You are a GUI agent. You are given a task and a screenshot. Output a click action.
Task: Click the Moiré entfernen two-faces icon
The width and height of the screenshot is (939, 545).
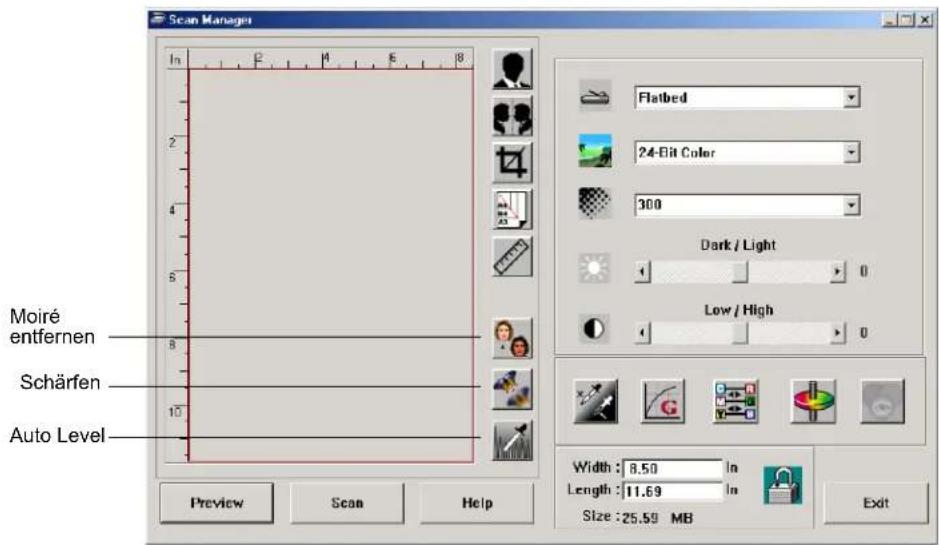point(512,338)
